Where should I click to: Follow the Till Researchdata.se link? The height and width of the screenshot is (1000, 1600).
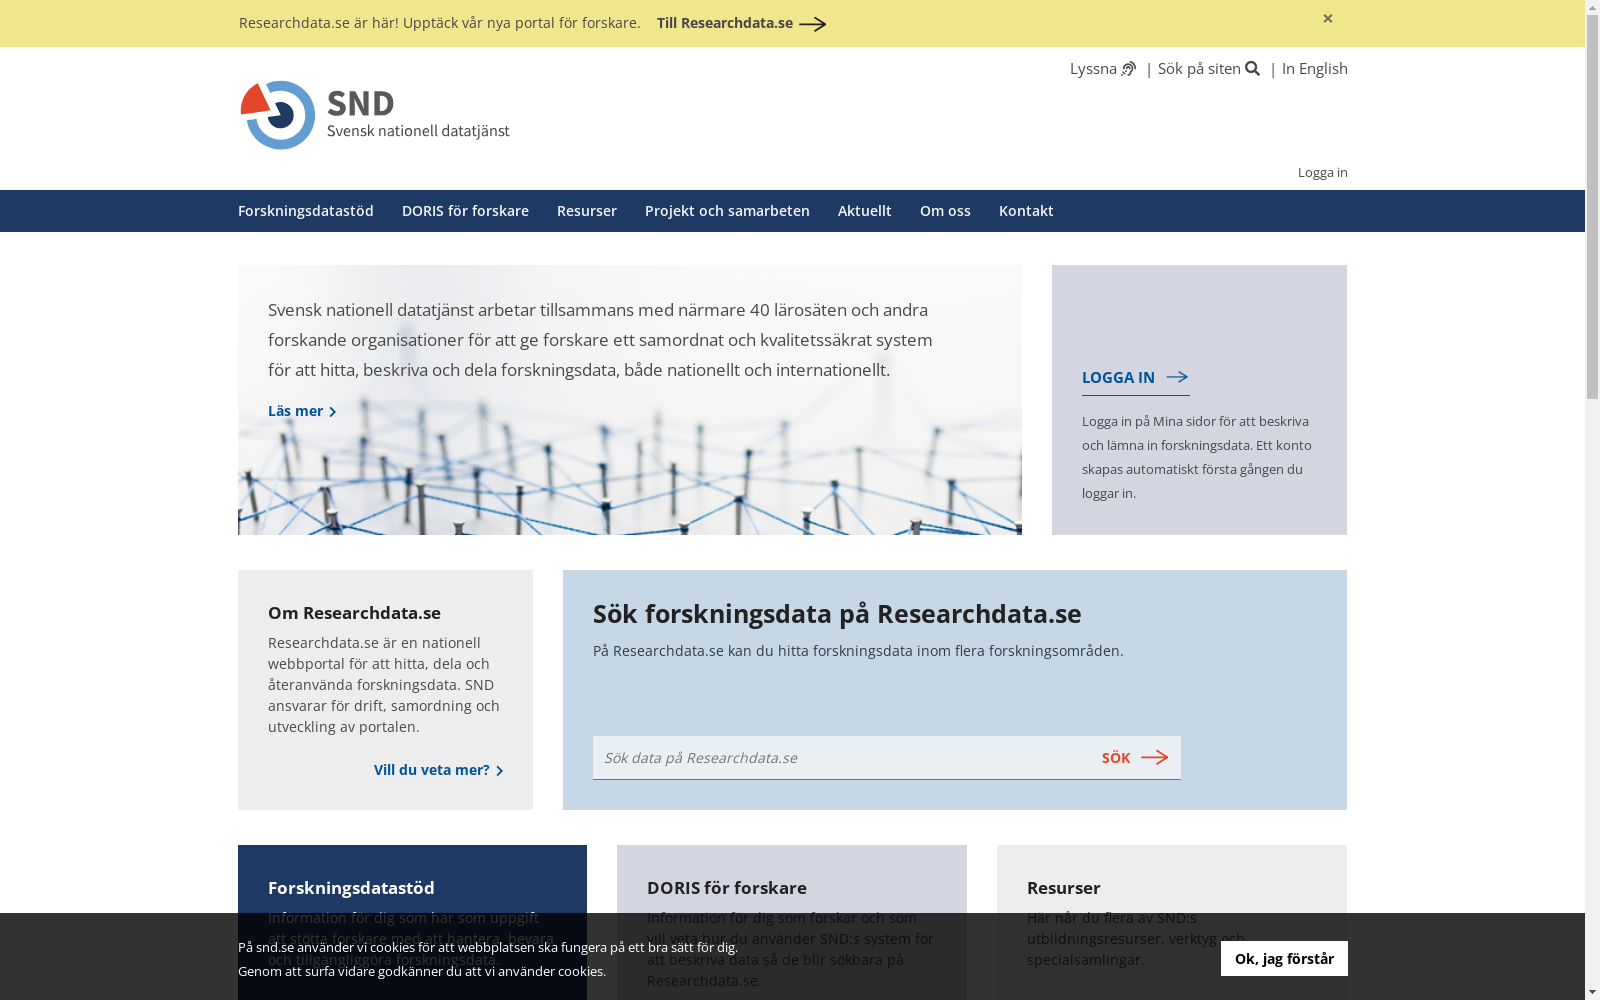click(x=741, y=23)
